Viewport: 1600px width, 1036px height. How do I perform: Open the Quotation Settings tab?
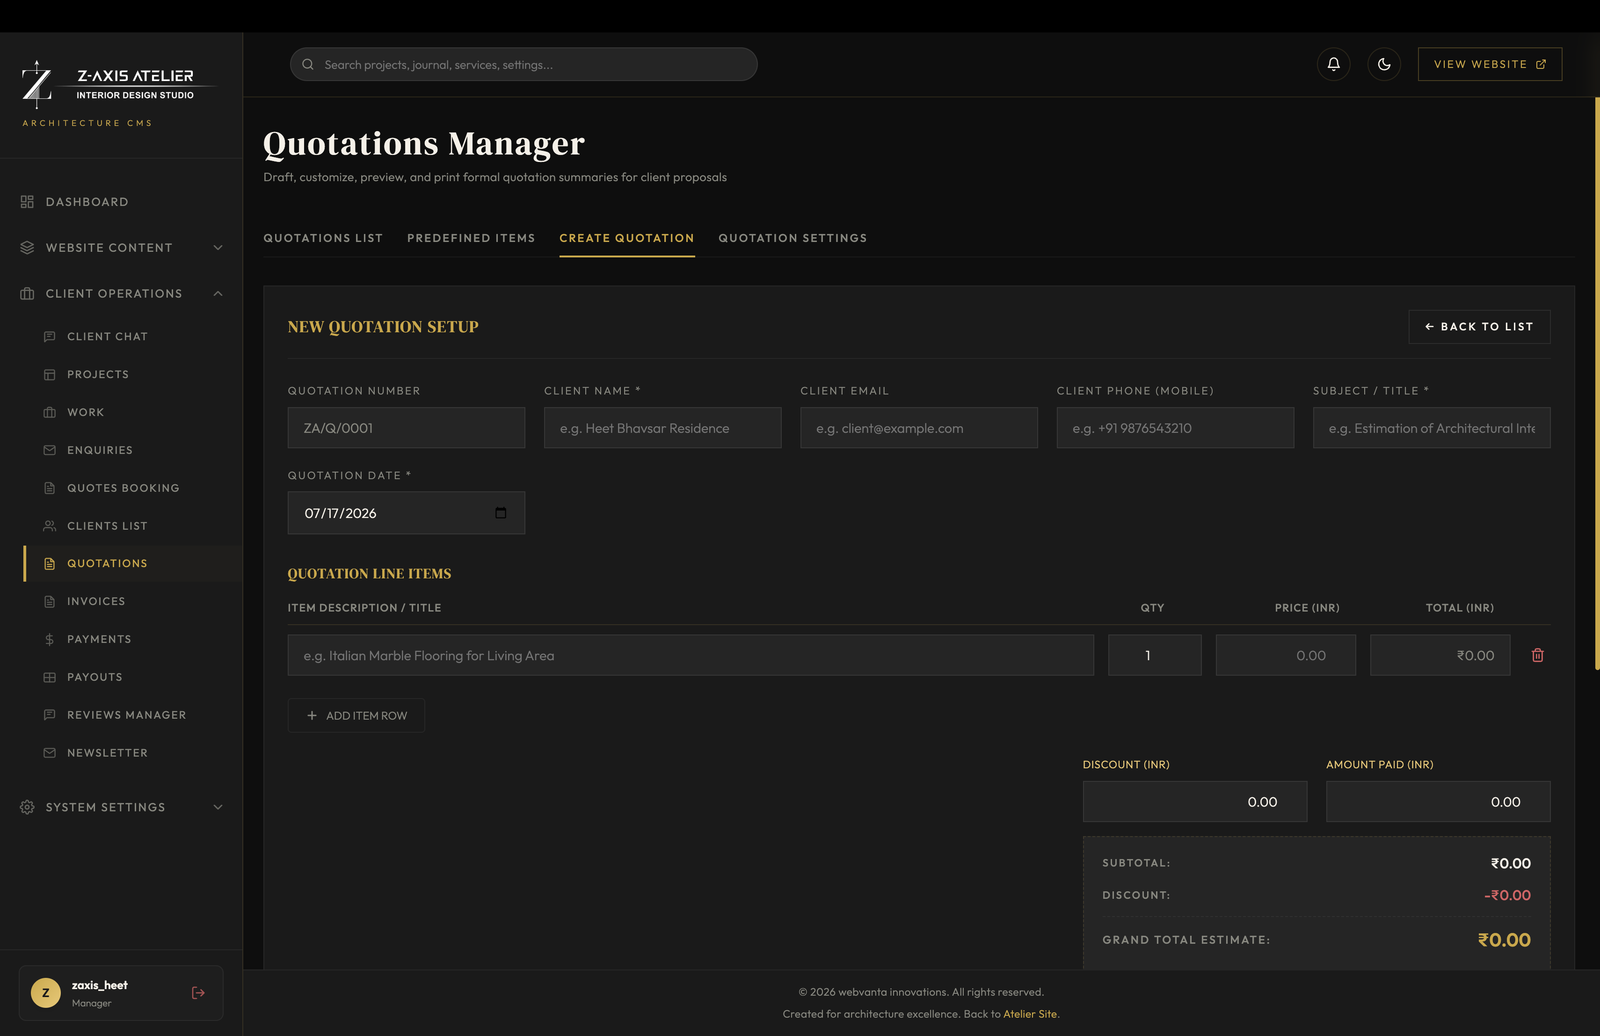pos(793,238)
